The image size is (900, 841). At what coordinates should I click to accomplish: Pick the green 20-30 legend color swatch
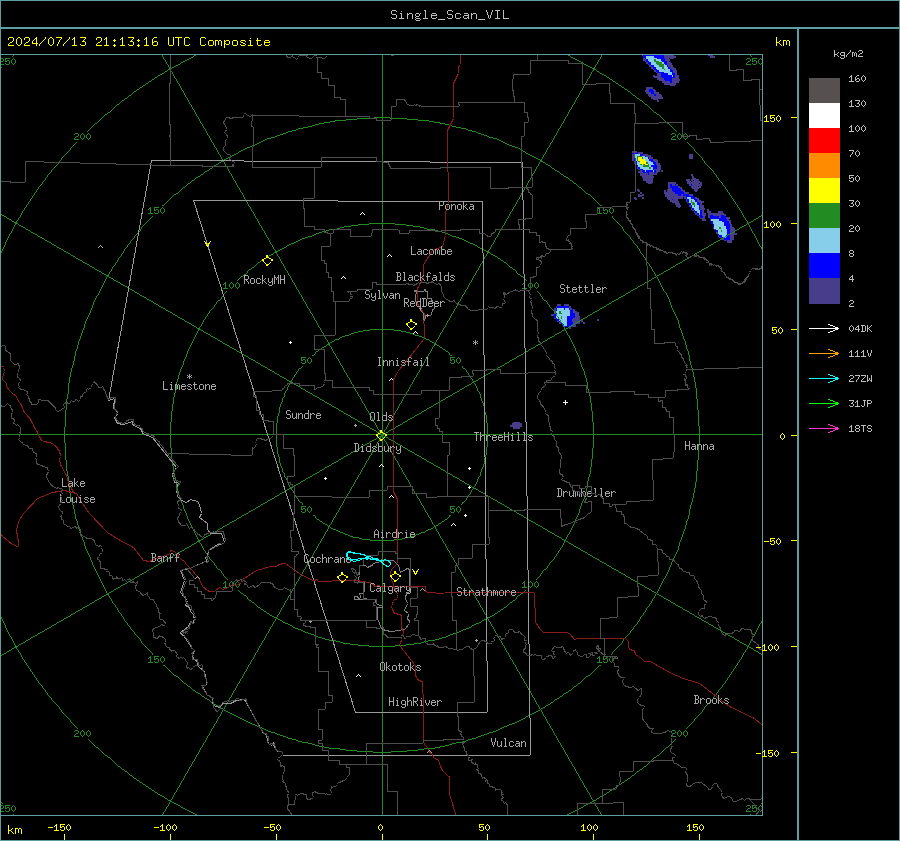click(824, 216)
